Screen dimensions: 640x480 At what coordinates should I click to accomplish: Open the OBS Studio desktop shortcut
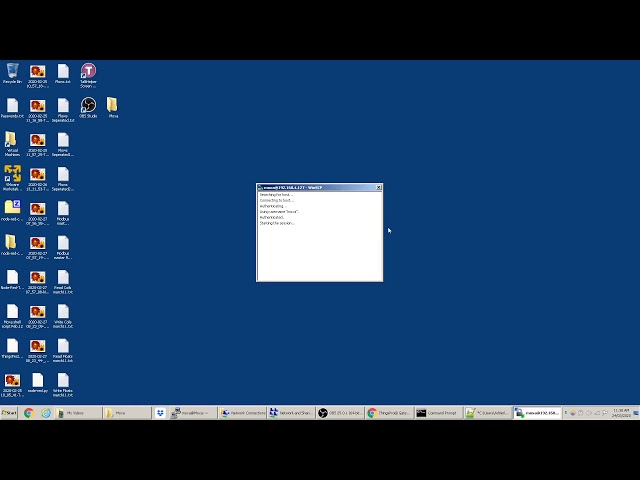click(88, 108)
